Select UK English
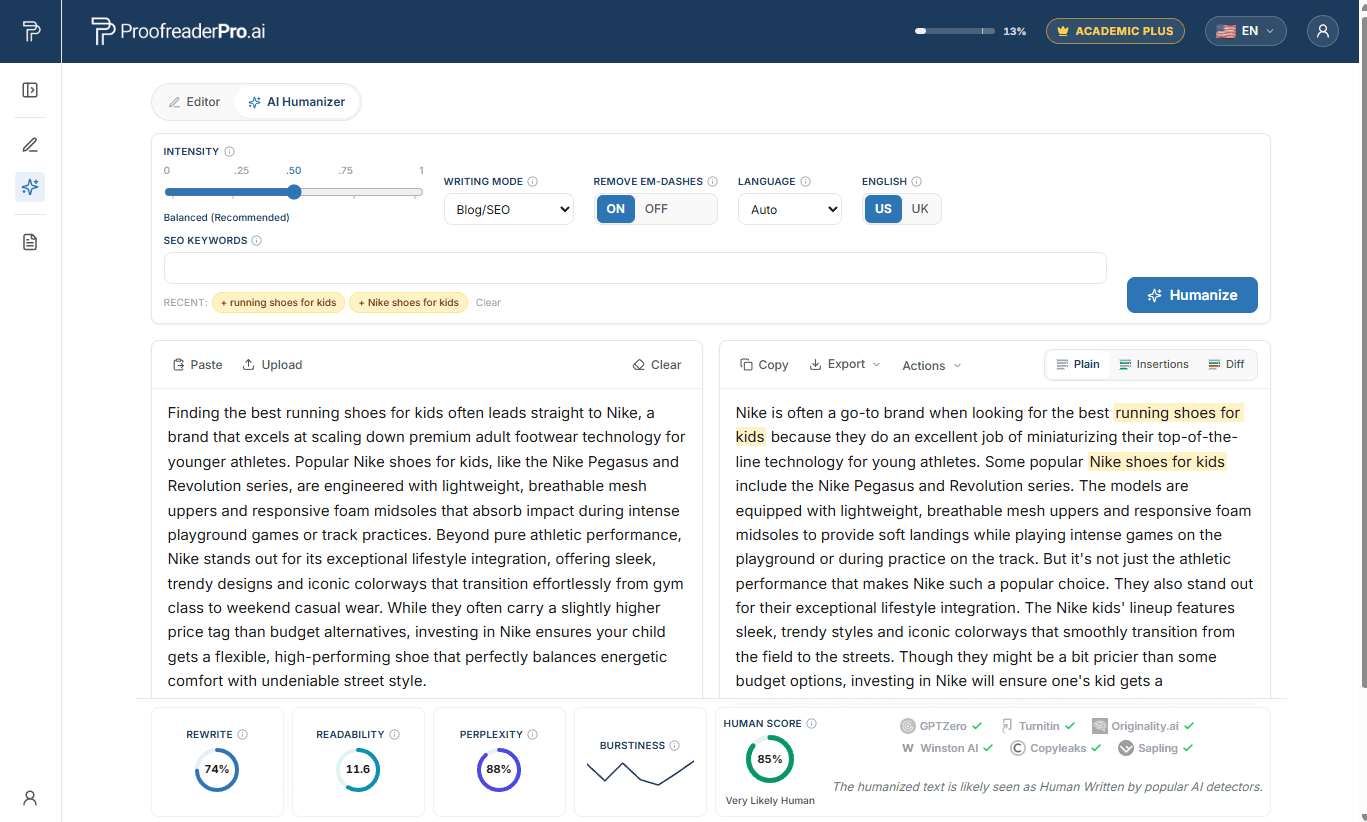This screenshot has width=1367, height=822. coord(920,209)
